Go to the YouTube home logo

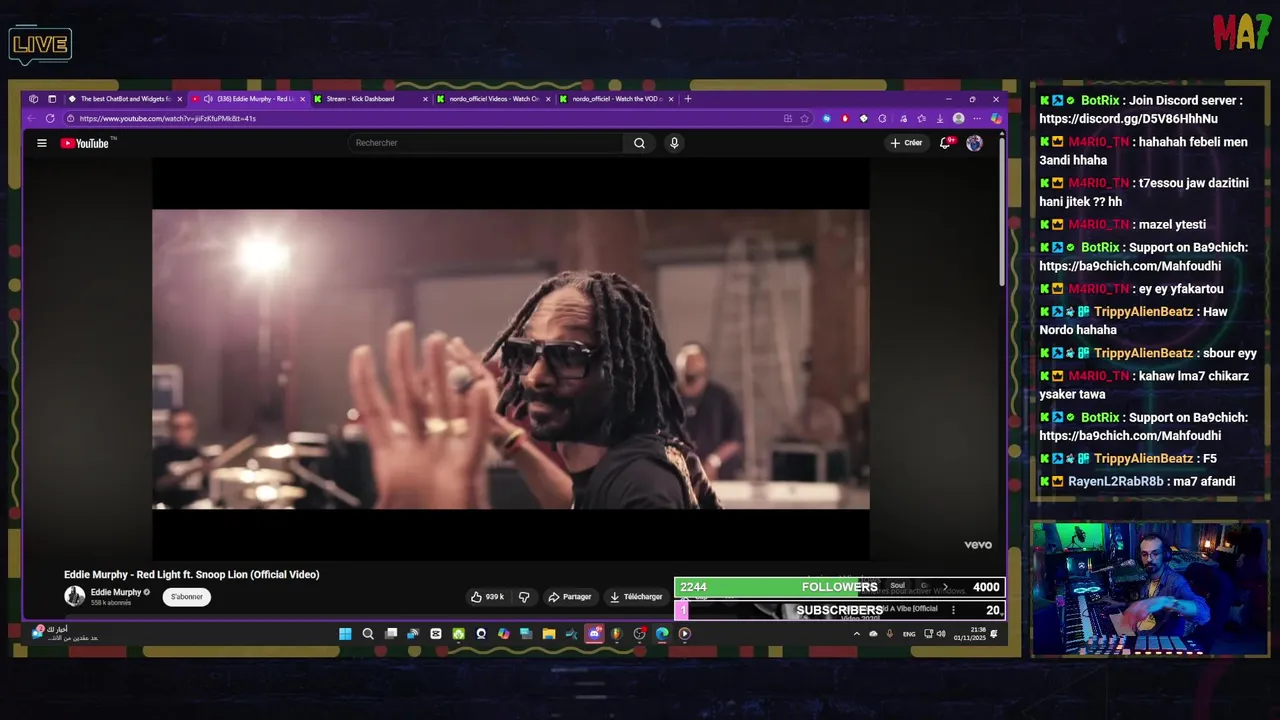click(87, 143)
